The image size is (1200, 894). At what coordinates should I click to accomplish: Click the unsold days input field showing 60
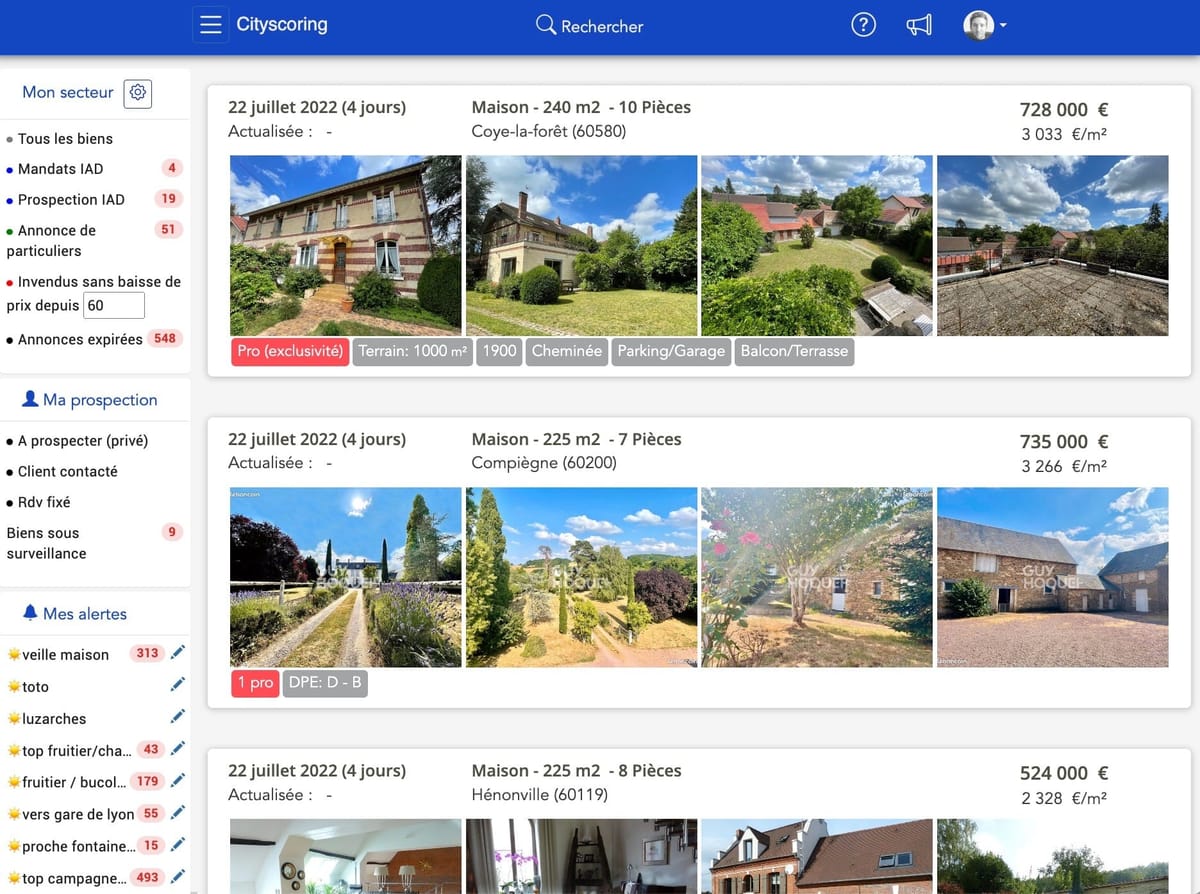(x=114, y=306)
